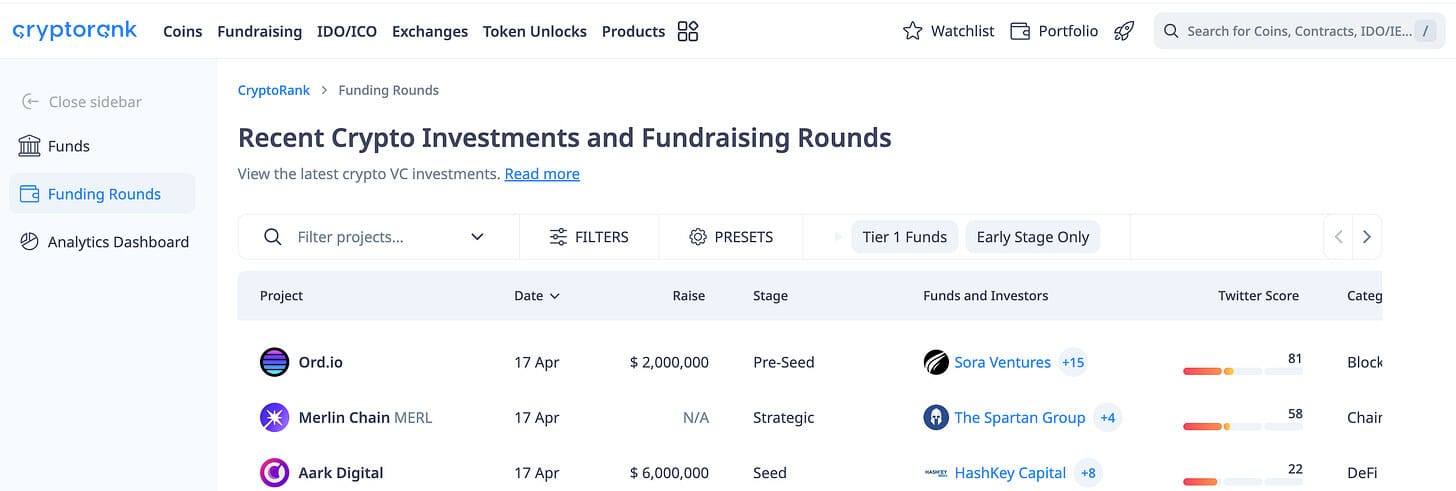Click the Ord.io project logo
This screenshot has width=1456, height=491.
coord(274,362)
